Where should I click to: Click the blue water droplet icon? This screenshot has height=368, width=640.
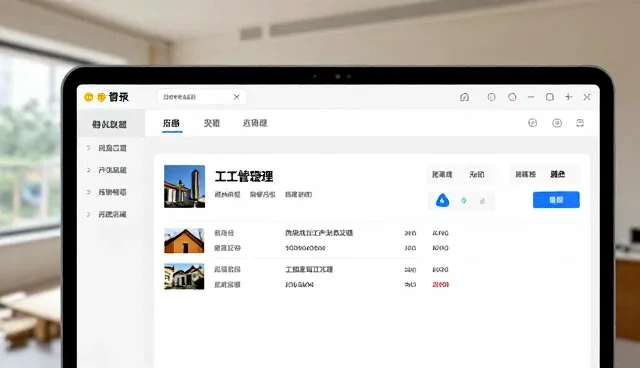pos(442,200)
